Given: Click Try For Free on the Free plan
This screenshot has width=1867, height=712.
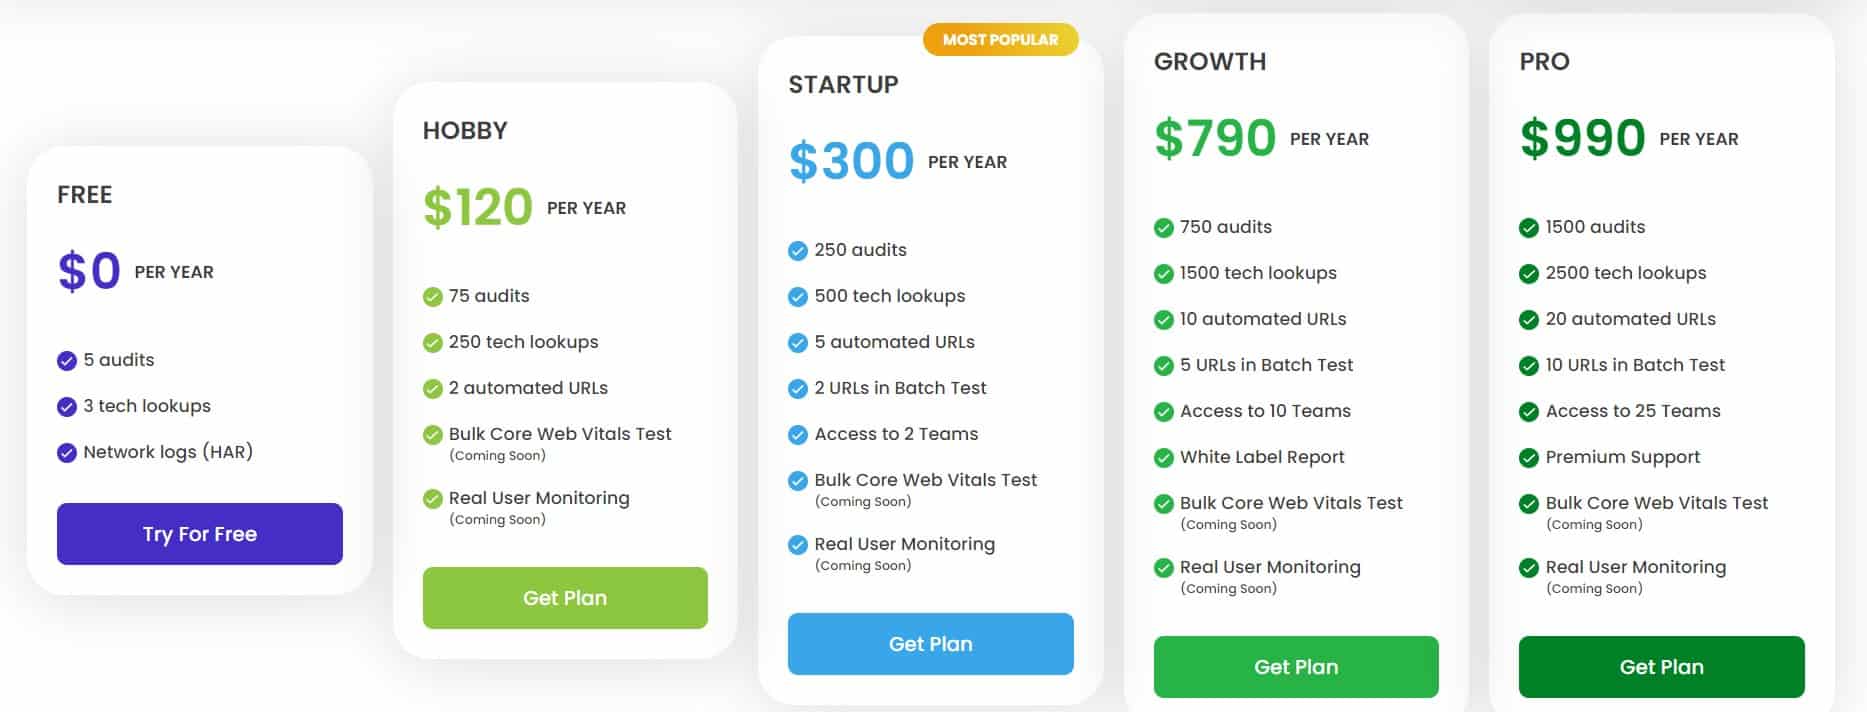Looking at the screenshot, I should pyautogui.click(x=199, y=534).
